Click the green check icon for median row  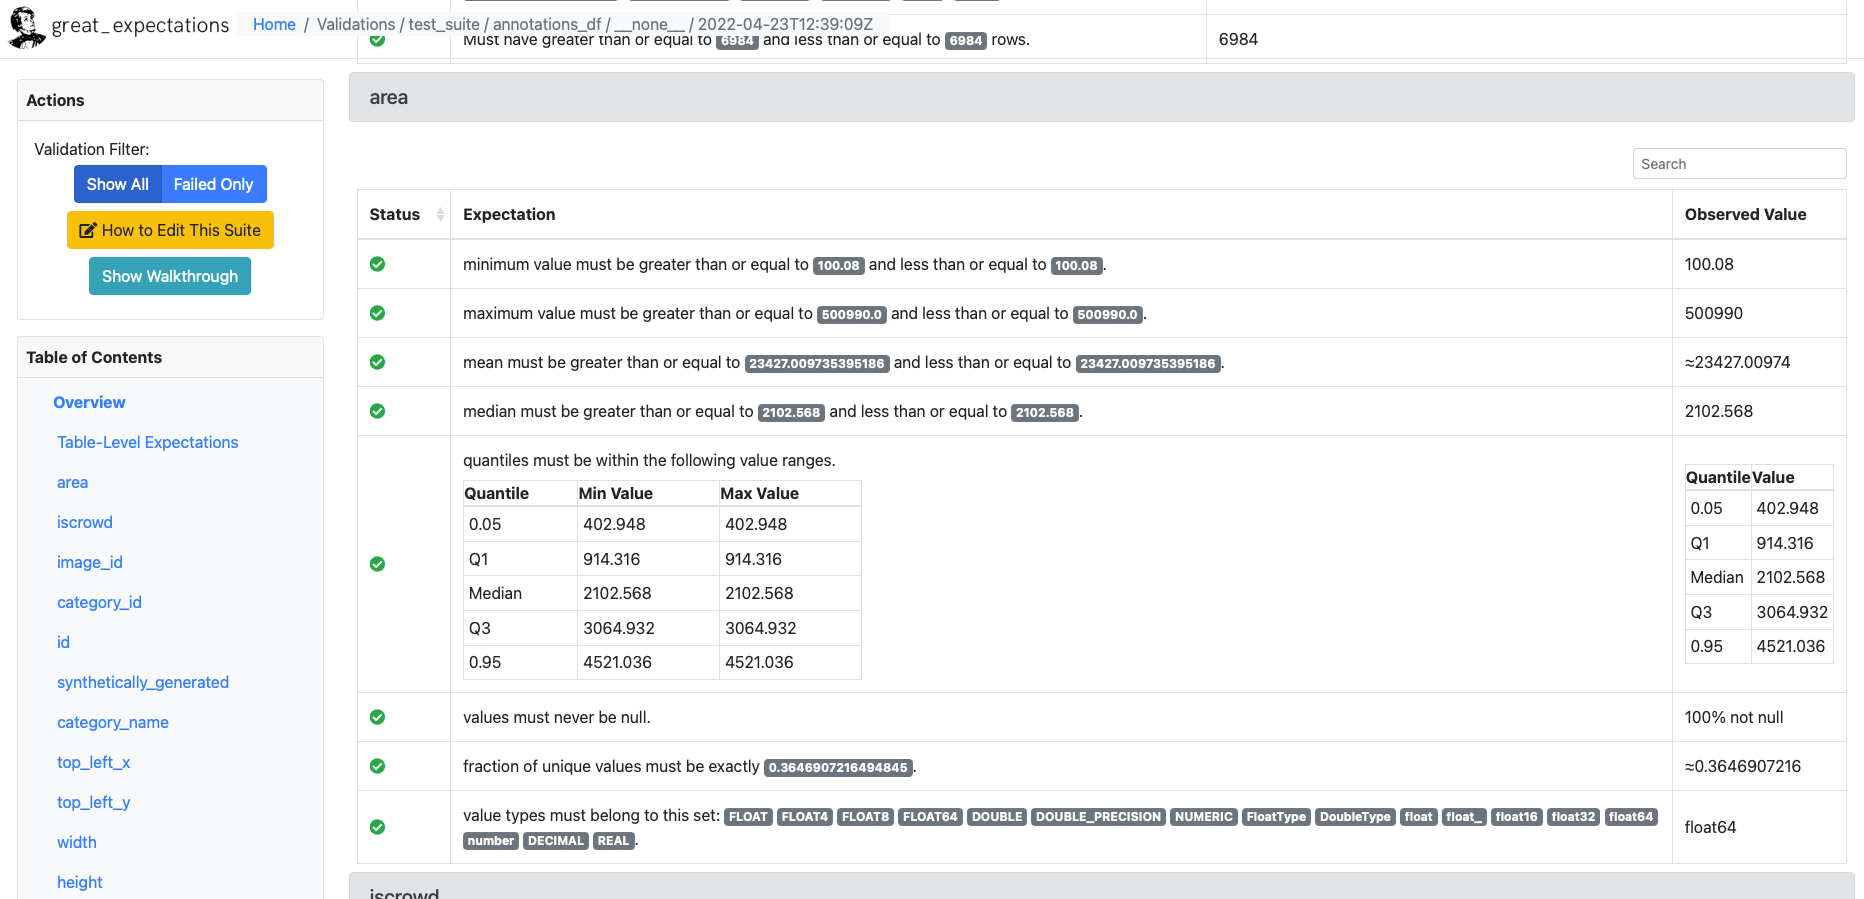pyautogui.click(x=377, y=411)
